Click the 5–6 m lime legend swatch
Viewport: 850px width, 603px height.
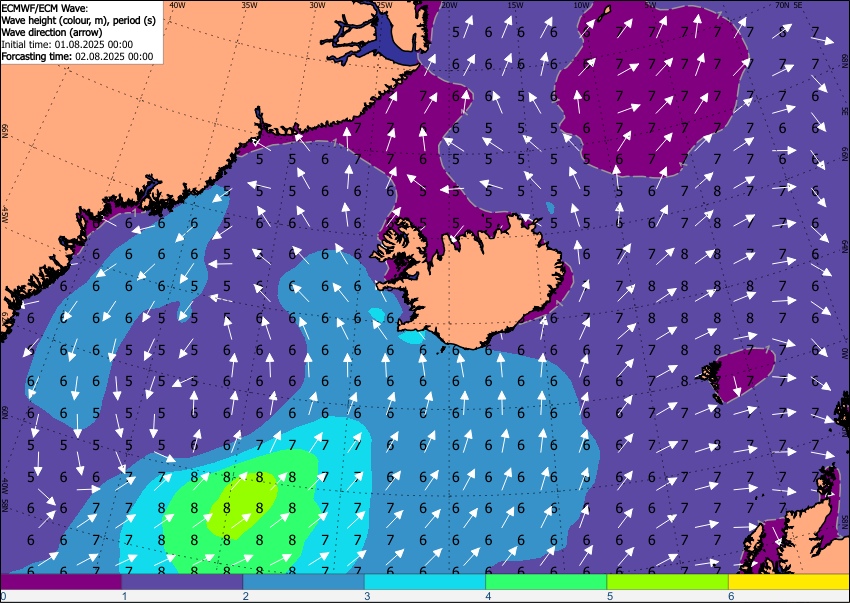[668, 582]
